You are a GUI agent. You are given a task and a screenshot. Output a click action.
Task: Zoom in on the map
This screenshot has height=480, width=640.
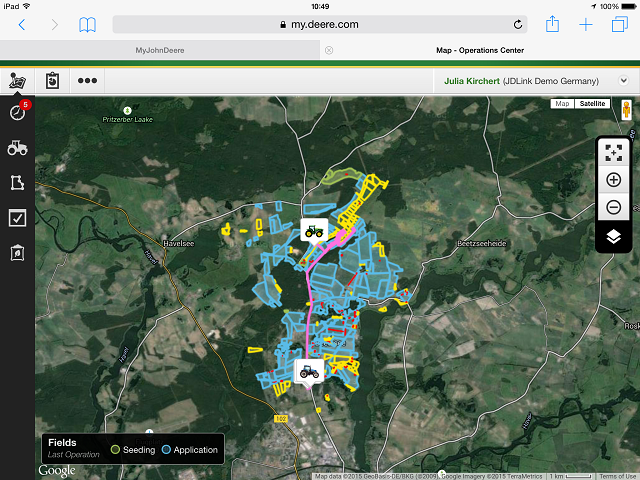tap(614, 180)
